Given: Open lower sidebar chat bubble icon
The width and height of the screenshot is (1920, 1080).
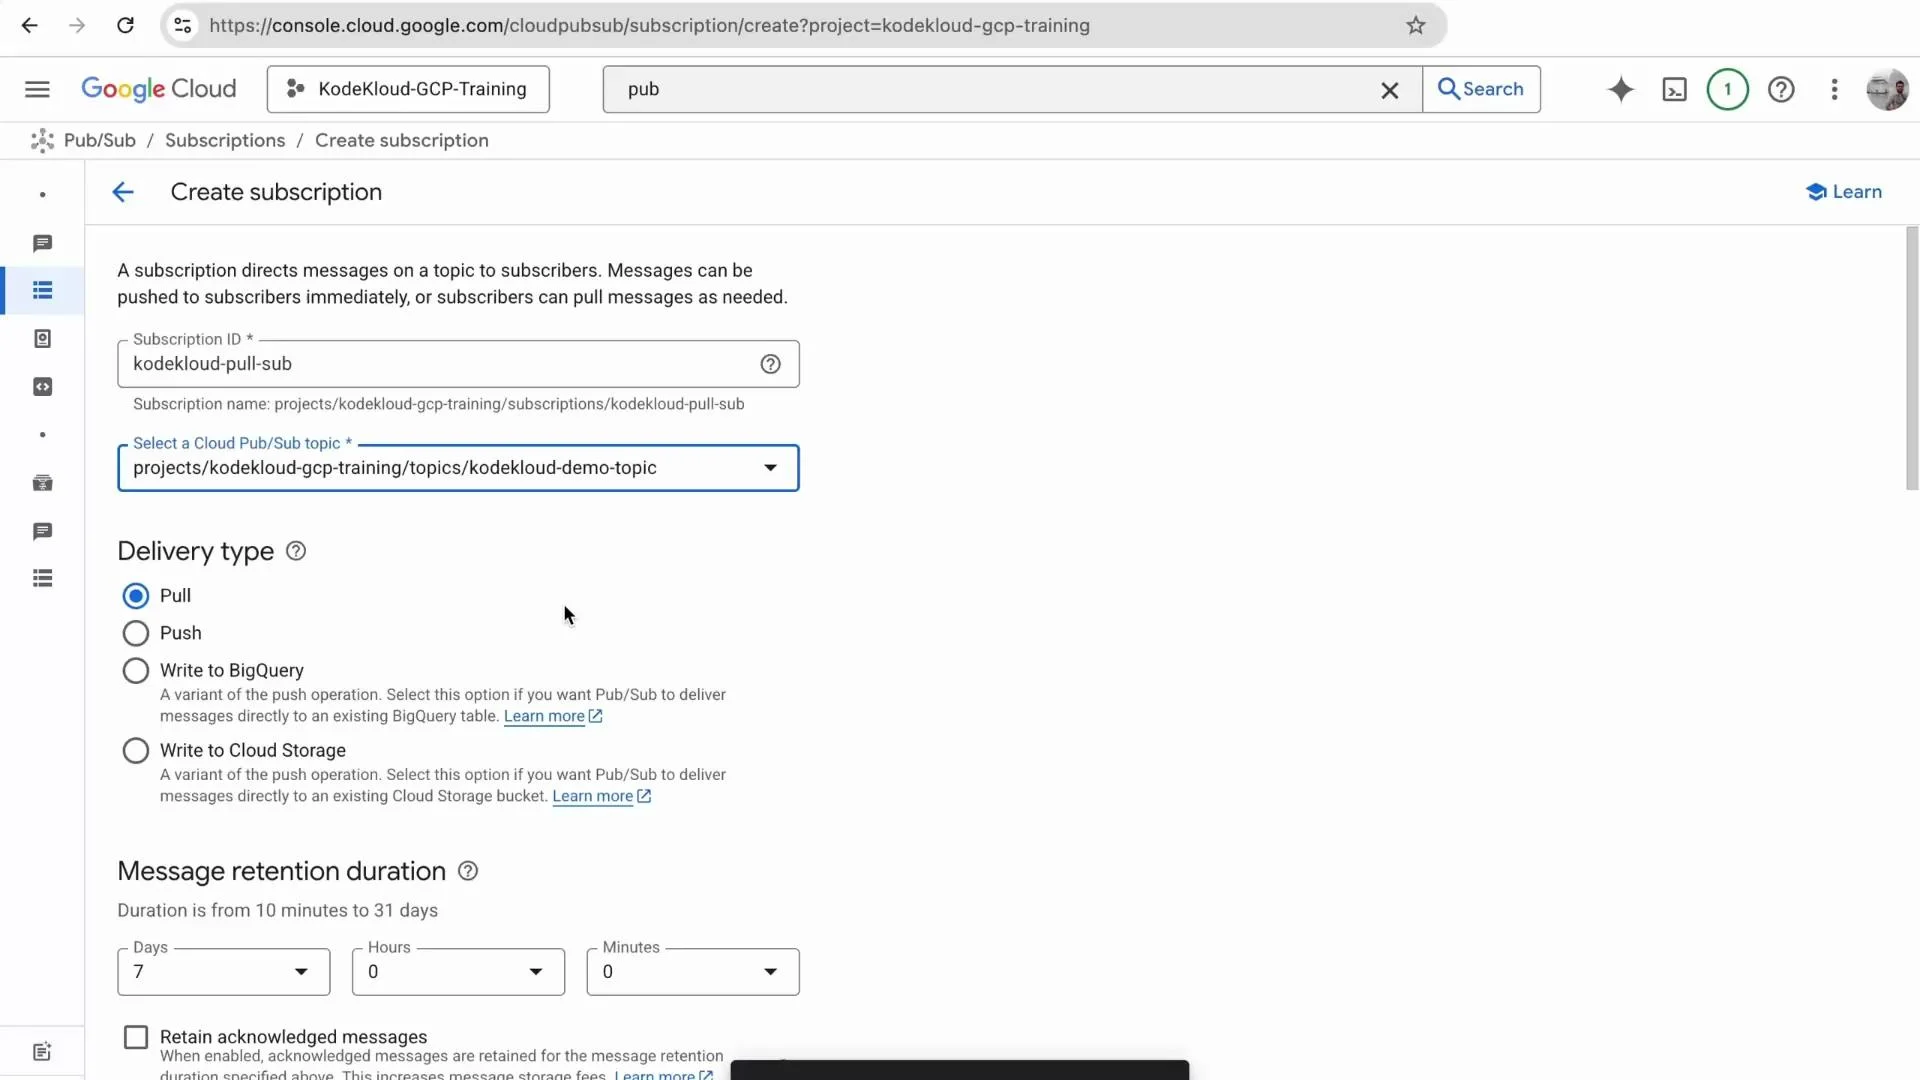Looking at the screenshot, I should tap(42, 531).
